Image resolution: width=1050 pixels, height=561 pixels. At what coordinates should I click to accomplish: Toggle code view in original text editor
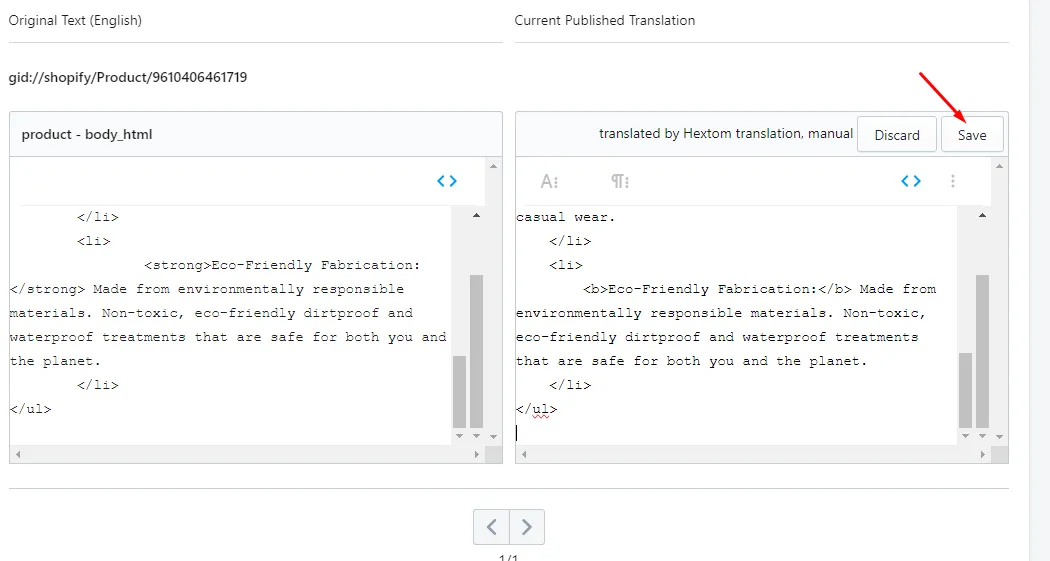pyautogui.click(x=447, y=181)
